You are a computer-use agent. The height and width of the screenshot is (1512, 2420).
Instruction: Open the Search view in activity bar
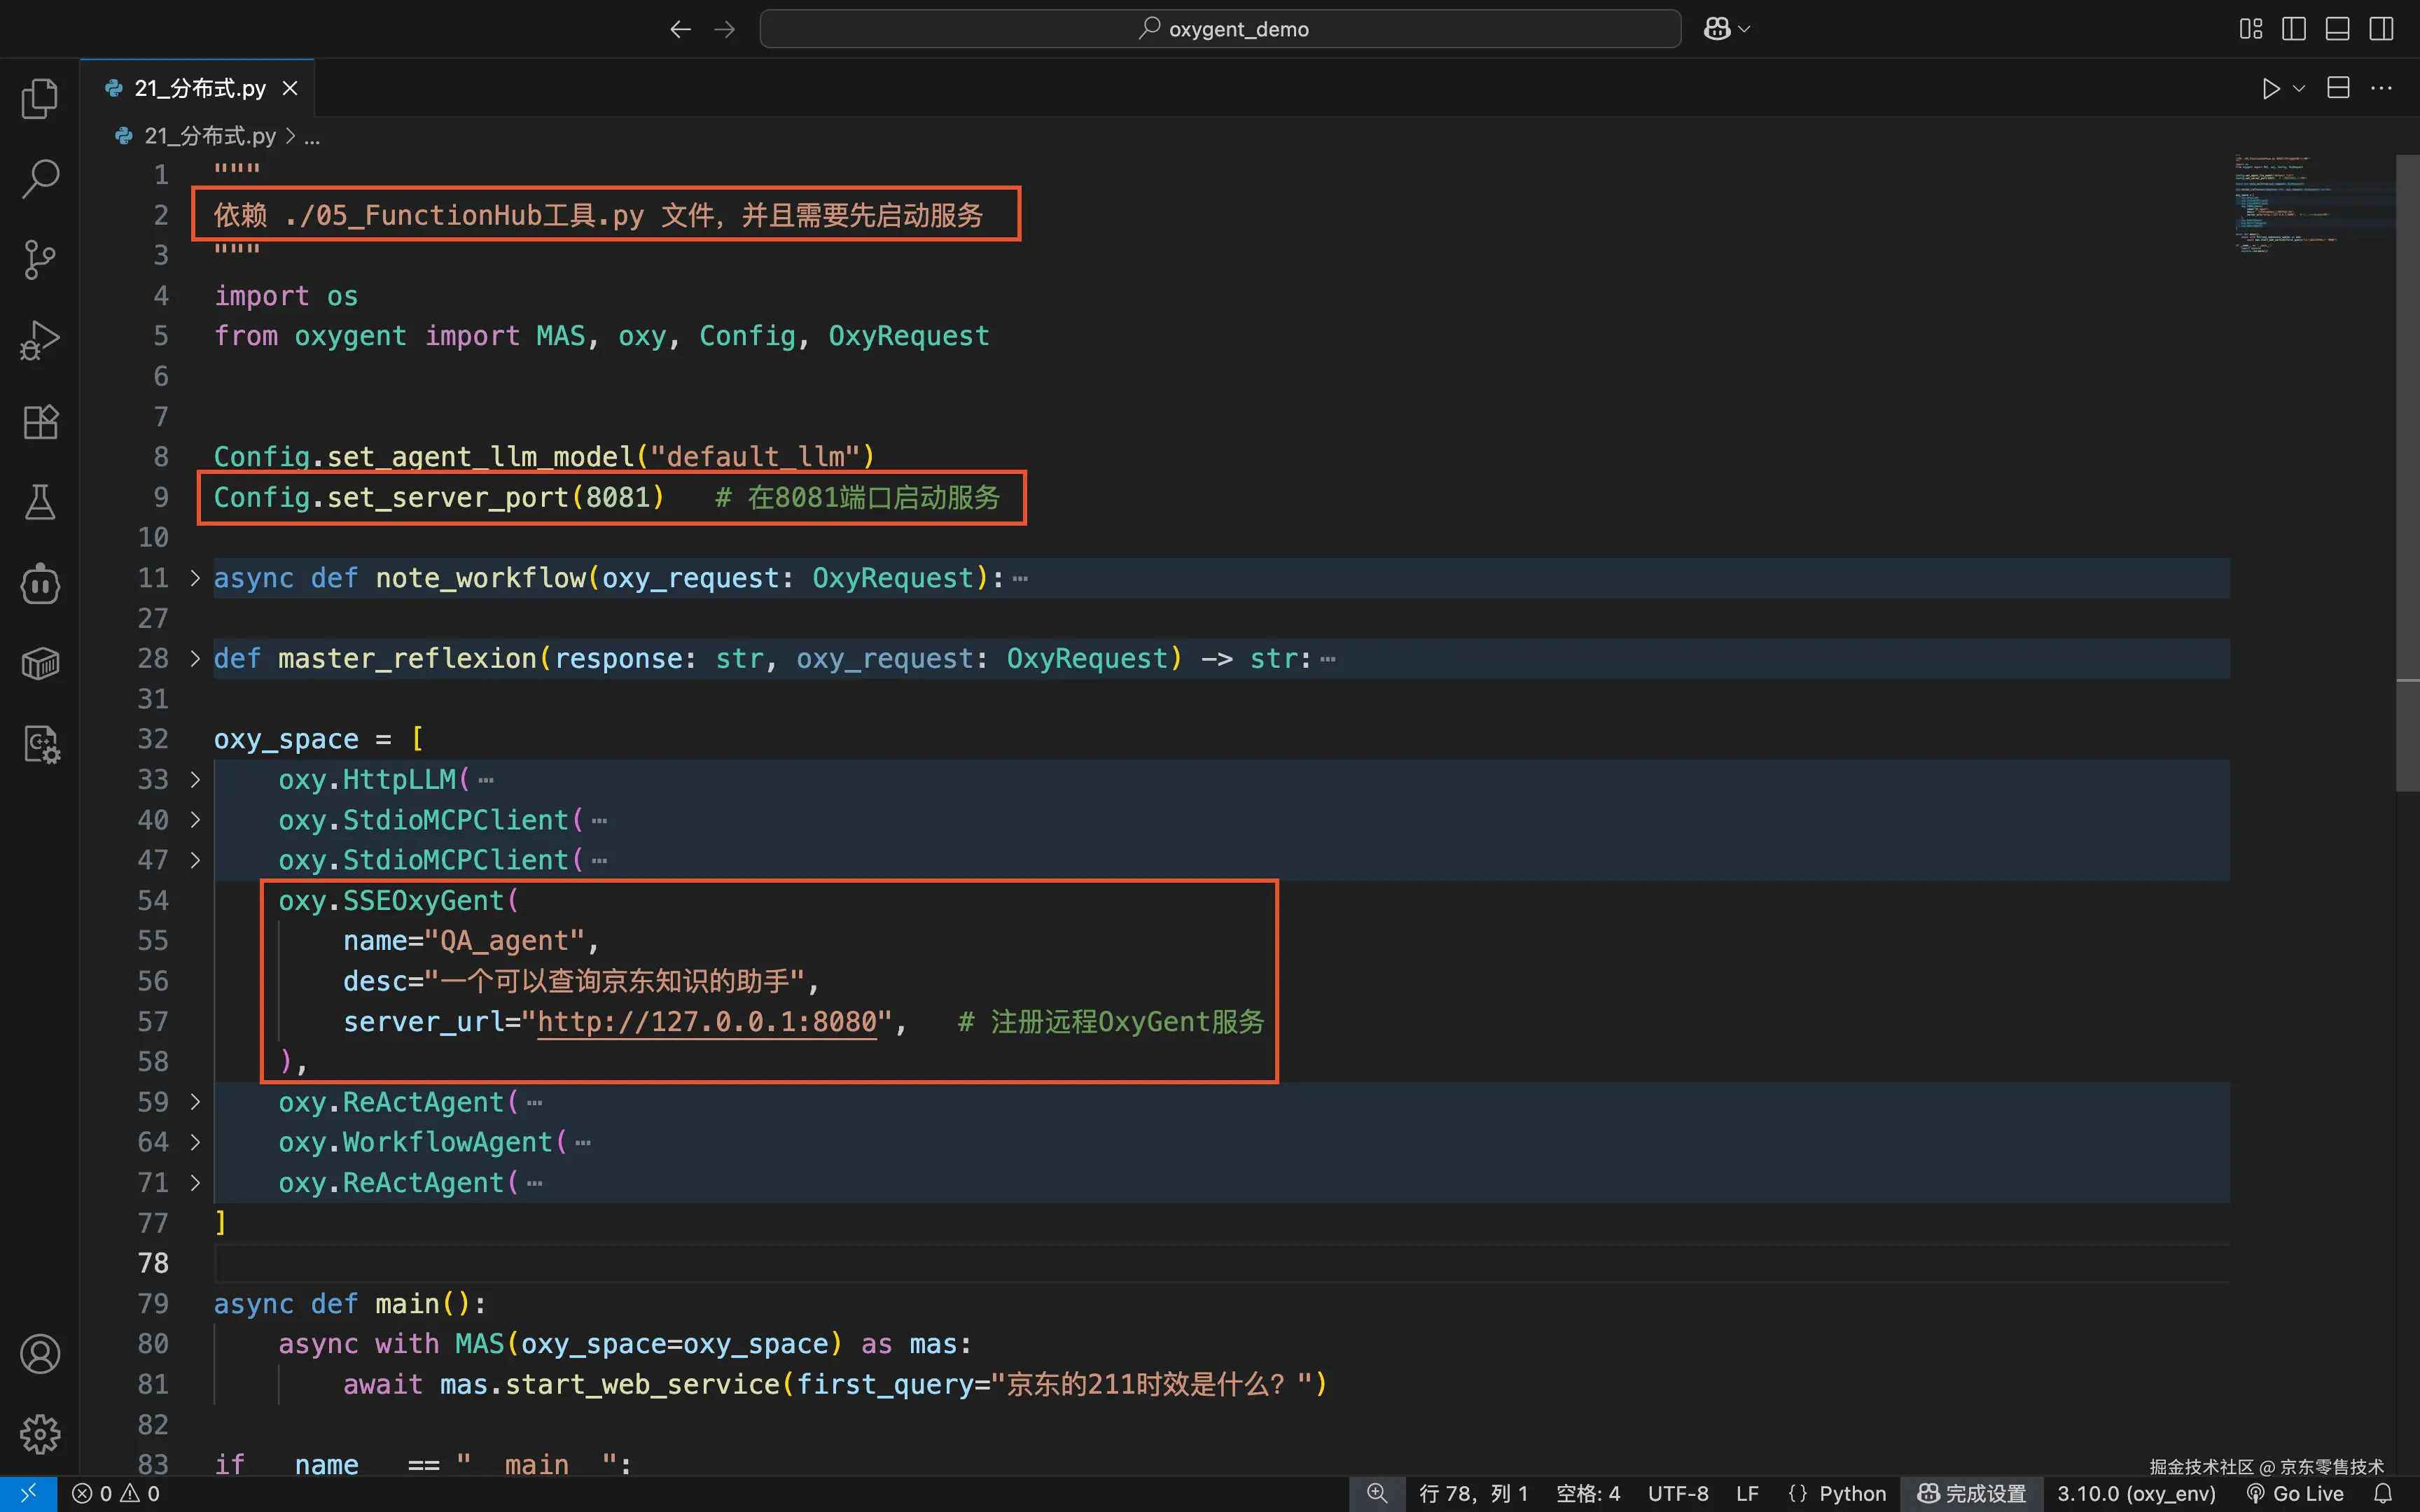point(40,179)
